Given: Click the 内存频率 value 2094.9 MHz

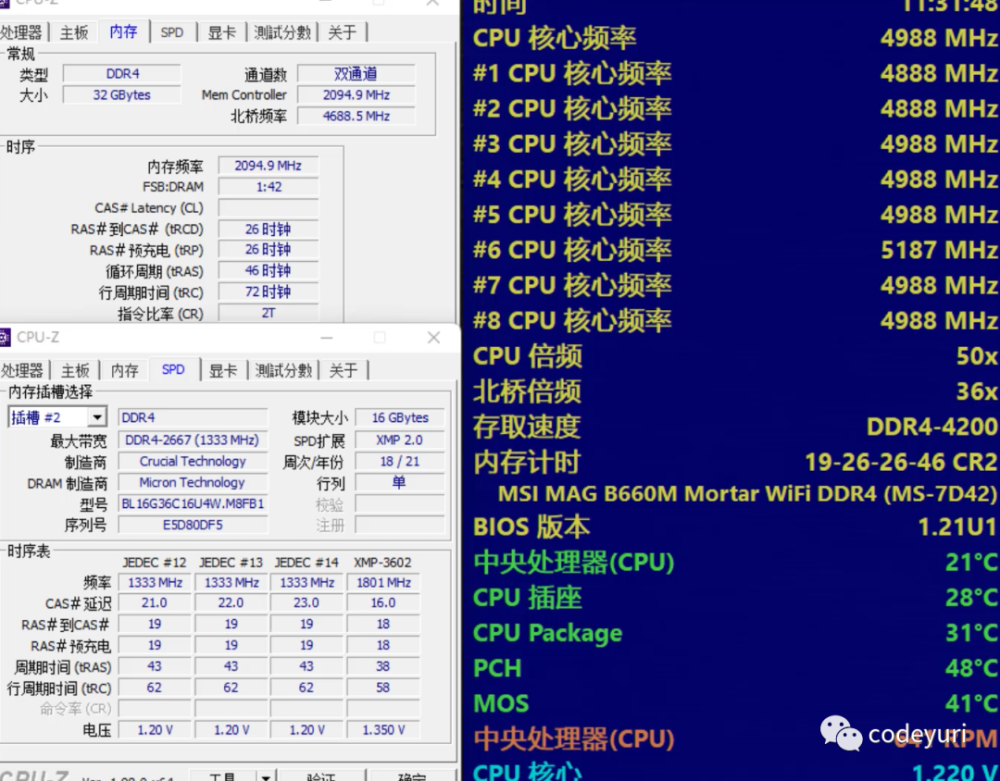Looking at the screenshot, I should pyautogui.click(x=268, y=166).
